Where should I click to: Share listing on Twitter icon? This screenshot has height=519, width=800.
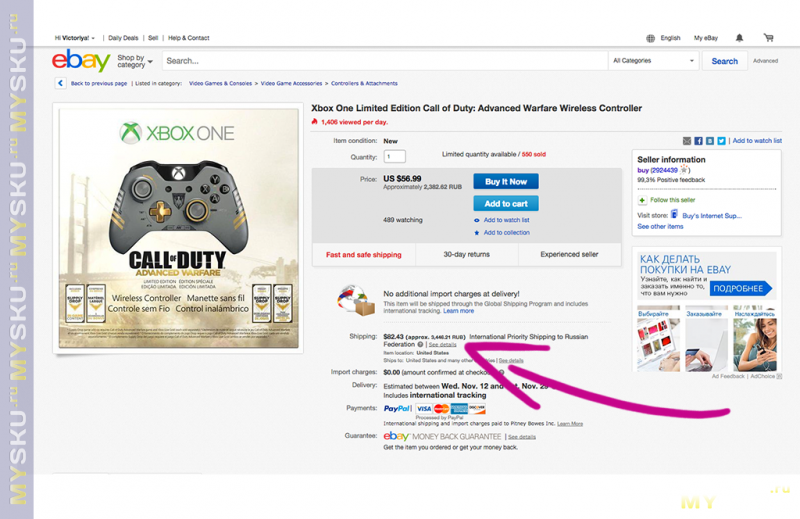[721, 141]
